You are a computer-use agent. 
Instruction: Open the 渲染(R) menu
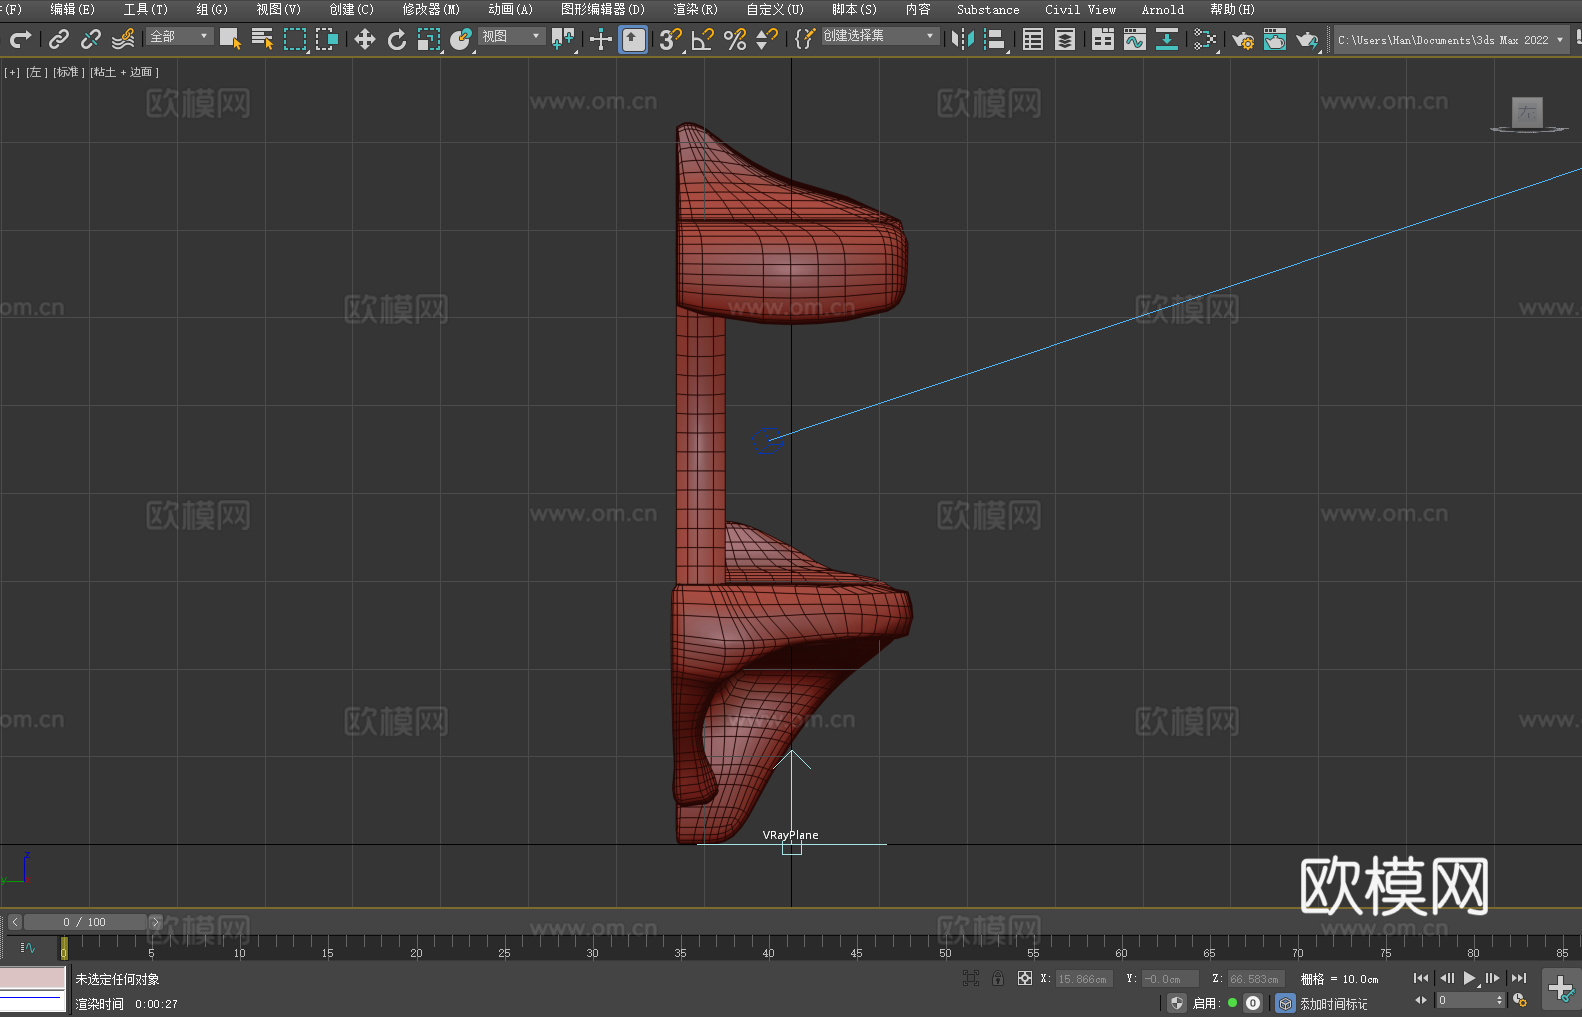point(695,9)
